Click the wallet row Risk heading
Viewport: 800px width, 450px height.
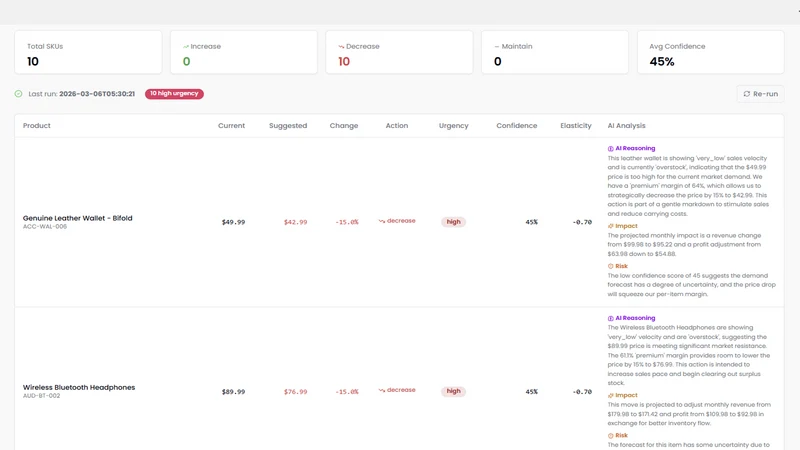(x=621, y=266)
